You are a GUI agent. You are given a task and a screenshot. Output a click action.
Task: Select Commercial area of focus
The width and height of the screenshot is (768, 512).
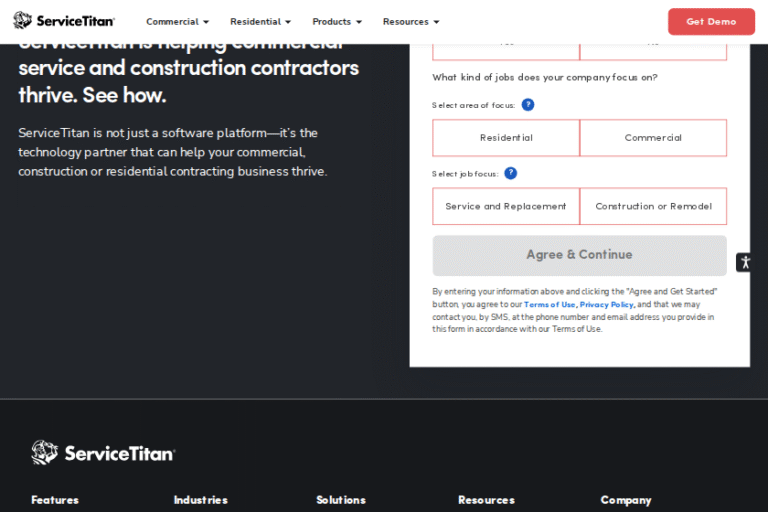pyautogui.click(x=653, y=138)
